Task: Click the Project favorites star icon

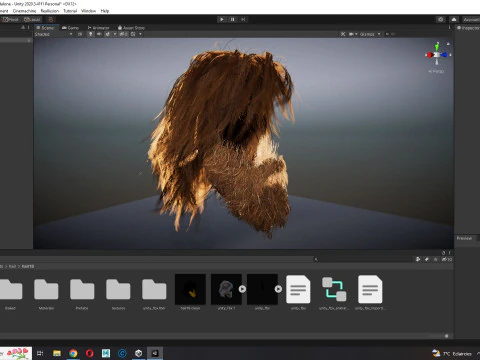Action: click(x=435, y=259)
